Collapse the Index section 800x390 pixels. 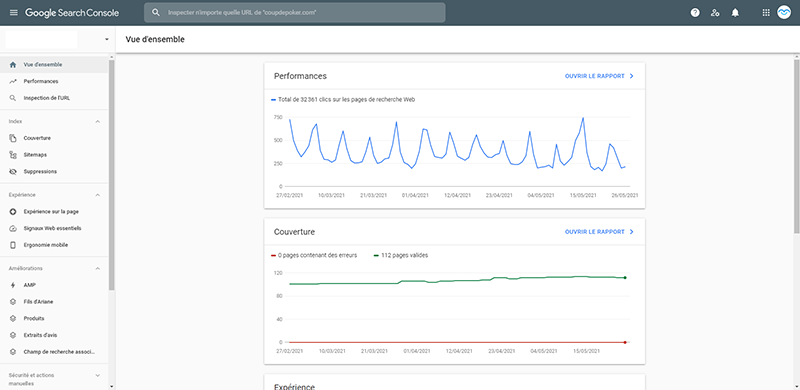98,121
